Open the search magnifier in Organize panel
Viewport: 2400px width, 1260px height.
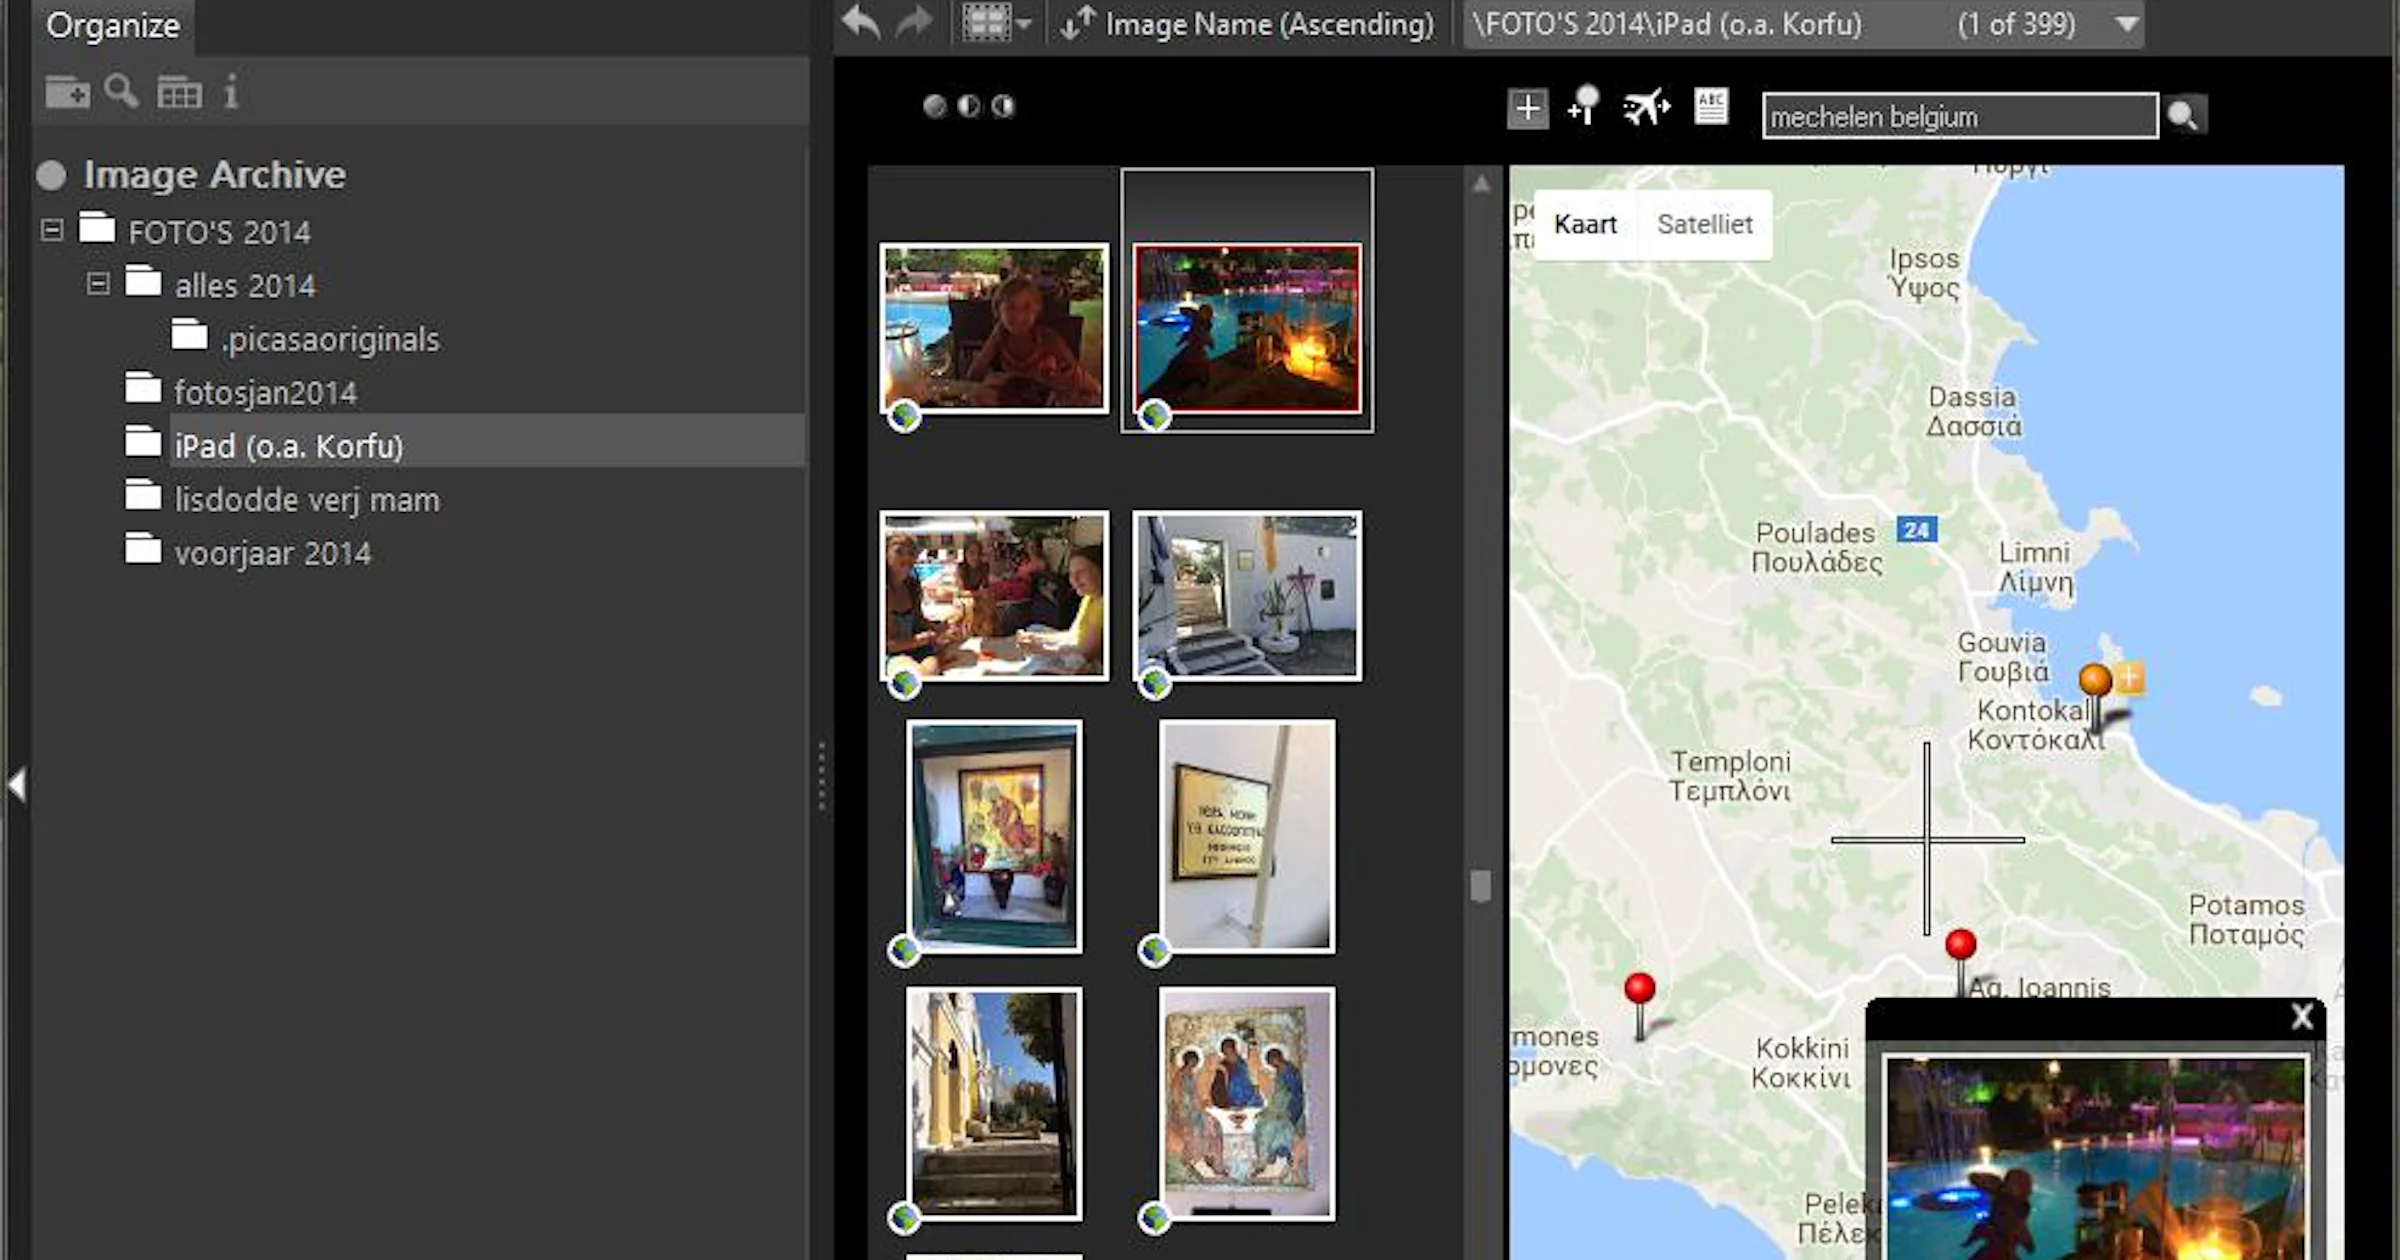click(122, 91)
